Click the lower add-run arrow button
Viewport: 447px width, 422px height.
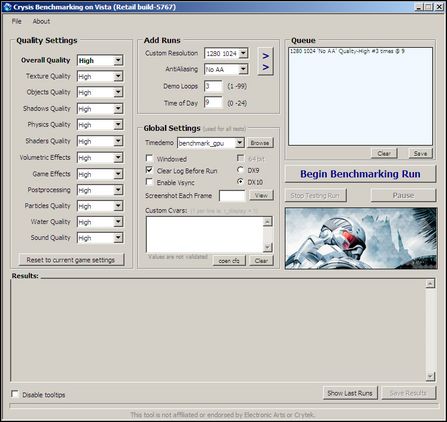point(266,68)
